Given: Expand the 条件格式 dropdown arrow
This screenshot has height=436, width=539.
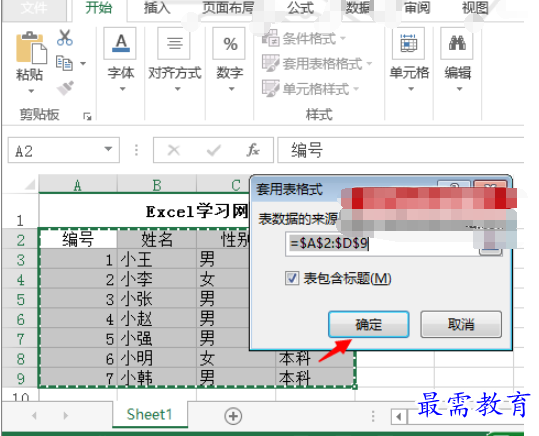Looking at the screenshot, I should (x=343, y=39).
